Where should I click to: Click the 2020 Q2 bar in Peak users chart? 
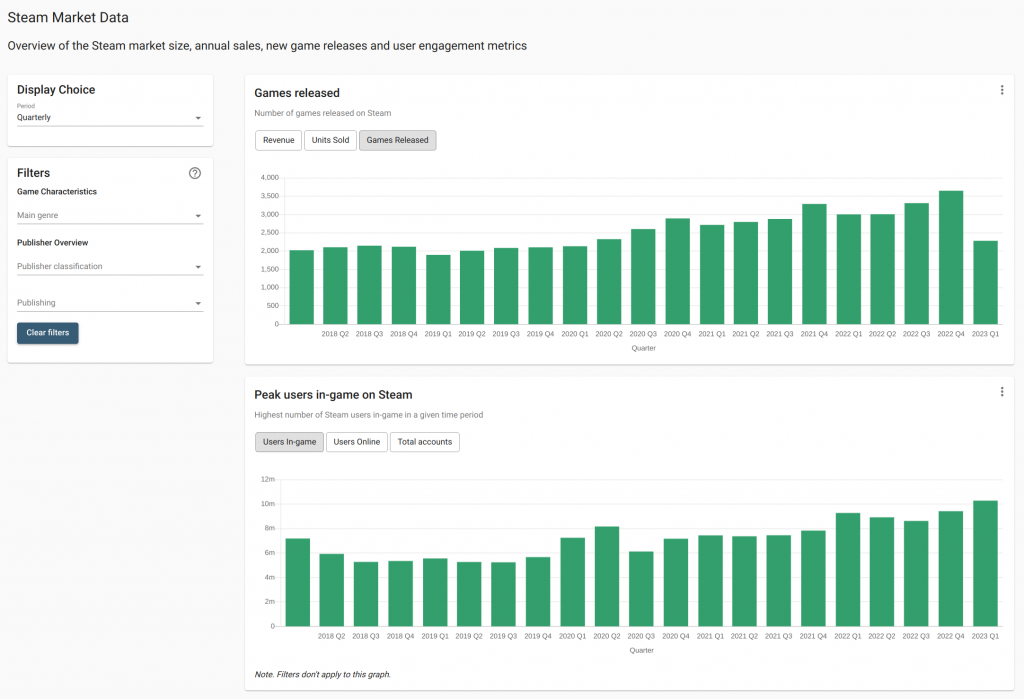(607, 577)
